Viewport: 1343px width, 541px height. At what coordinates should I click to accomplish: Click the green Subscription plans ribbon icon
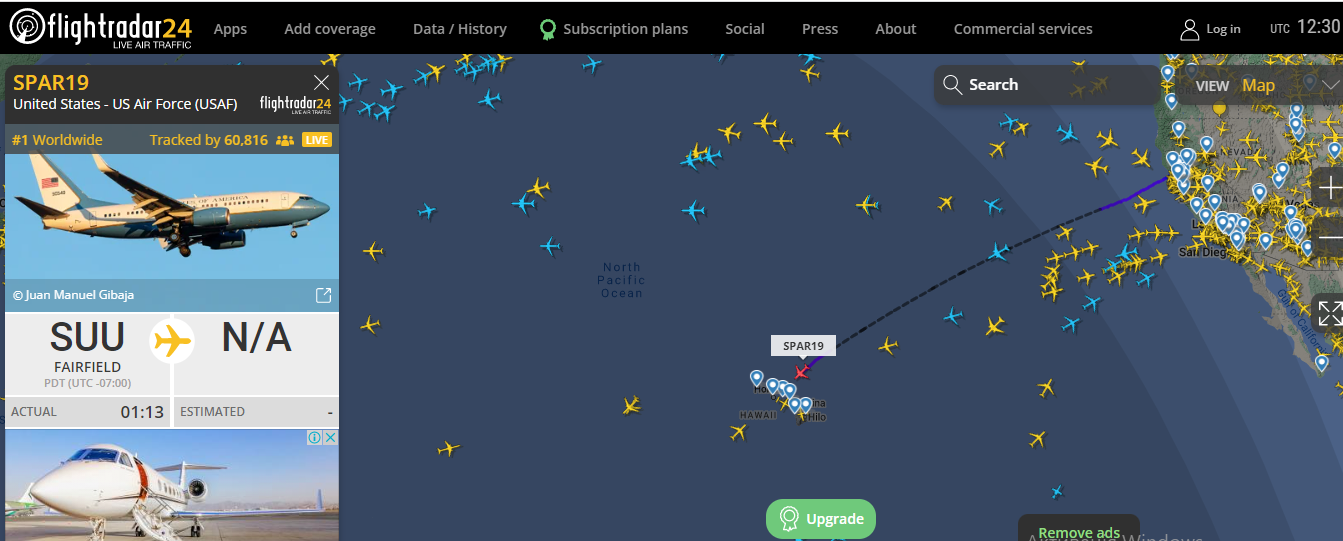547,29
